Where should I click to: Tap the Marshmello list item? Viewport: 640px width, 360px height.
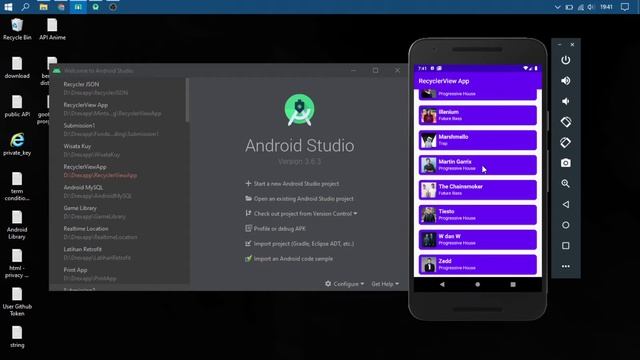tap(478, 140)
